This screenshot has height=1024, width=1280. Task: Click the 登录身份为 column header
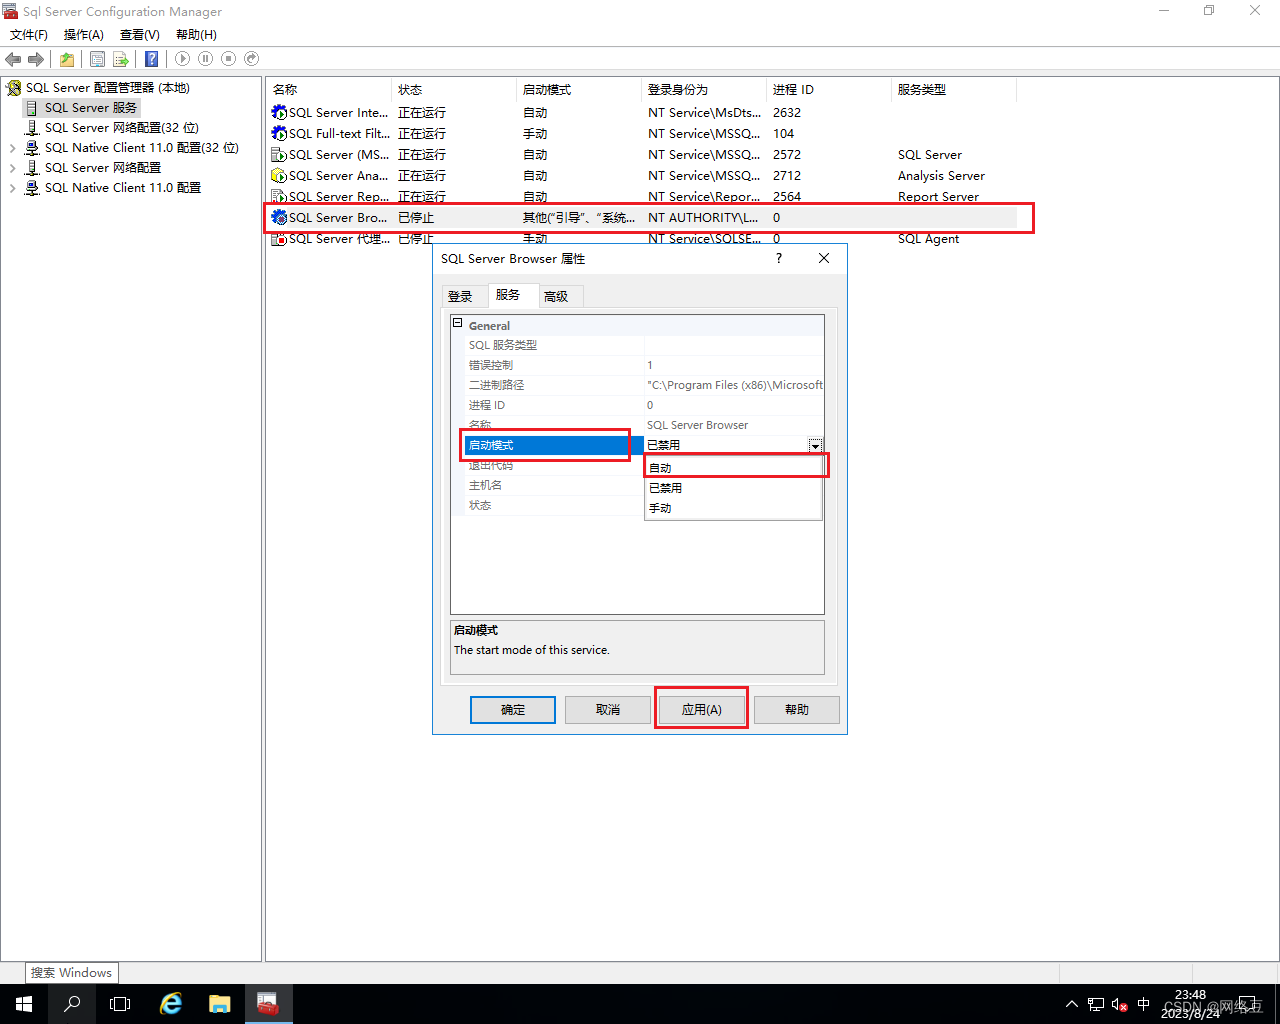tap(704, 90)
